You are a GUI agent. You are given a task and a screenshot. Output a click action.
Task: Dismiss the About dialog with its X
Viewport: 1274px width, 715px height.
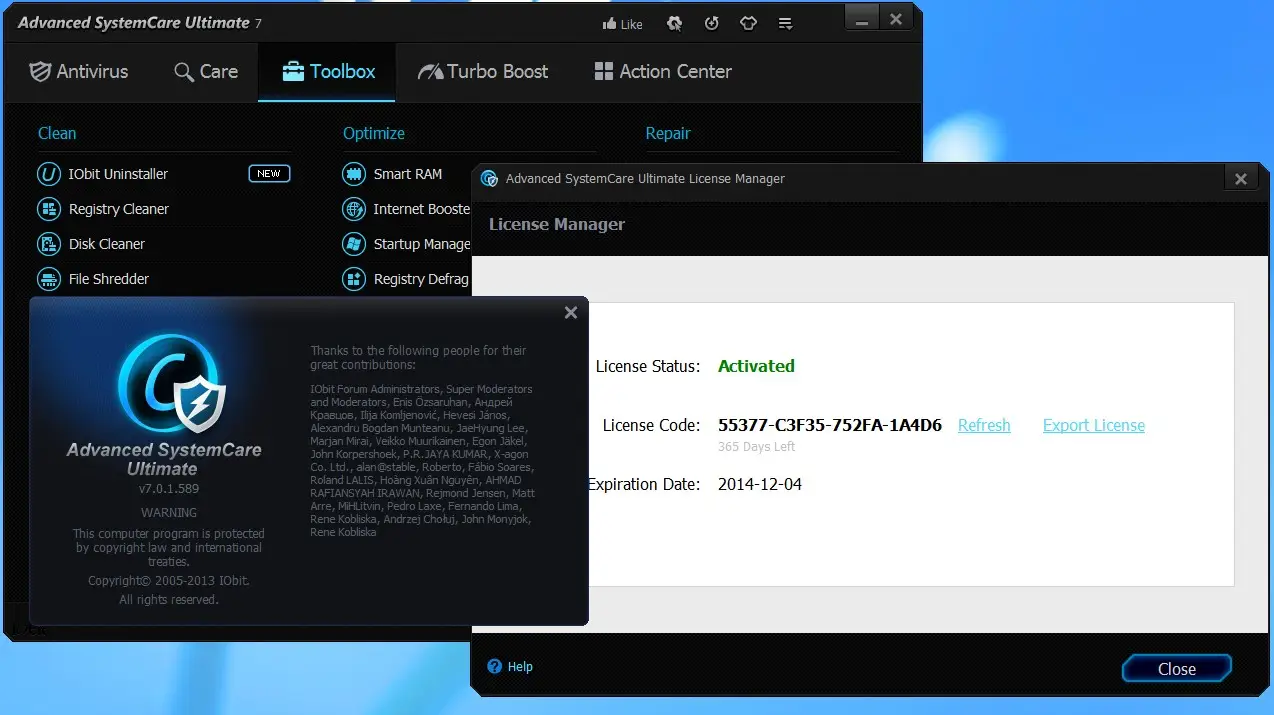[x=571, y=312]
